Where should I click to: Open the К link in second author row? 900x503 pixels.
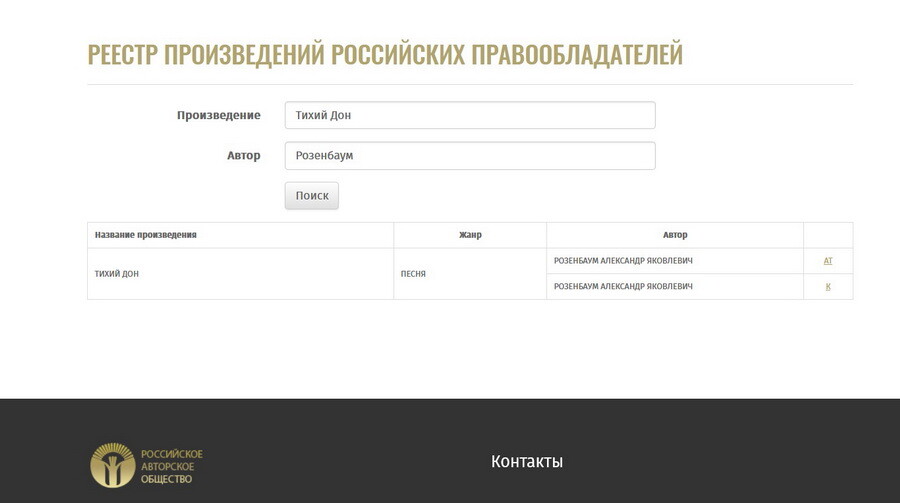[x=828, y=287]
